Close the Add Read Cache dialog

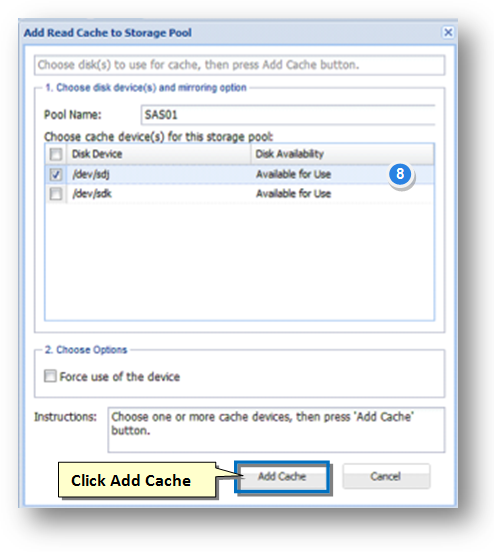[448, 32]
